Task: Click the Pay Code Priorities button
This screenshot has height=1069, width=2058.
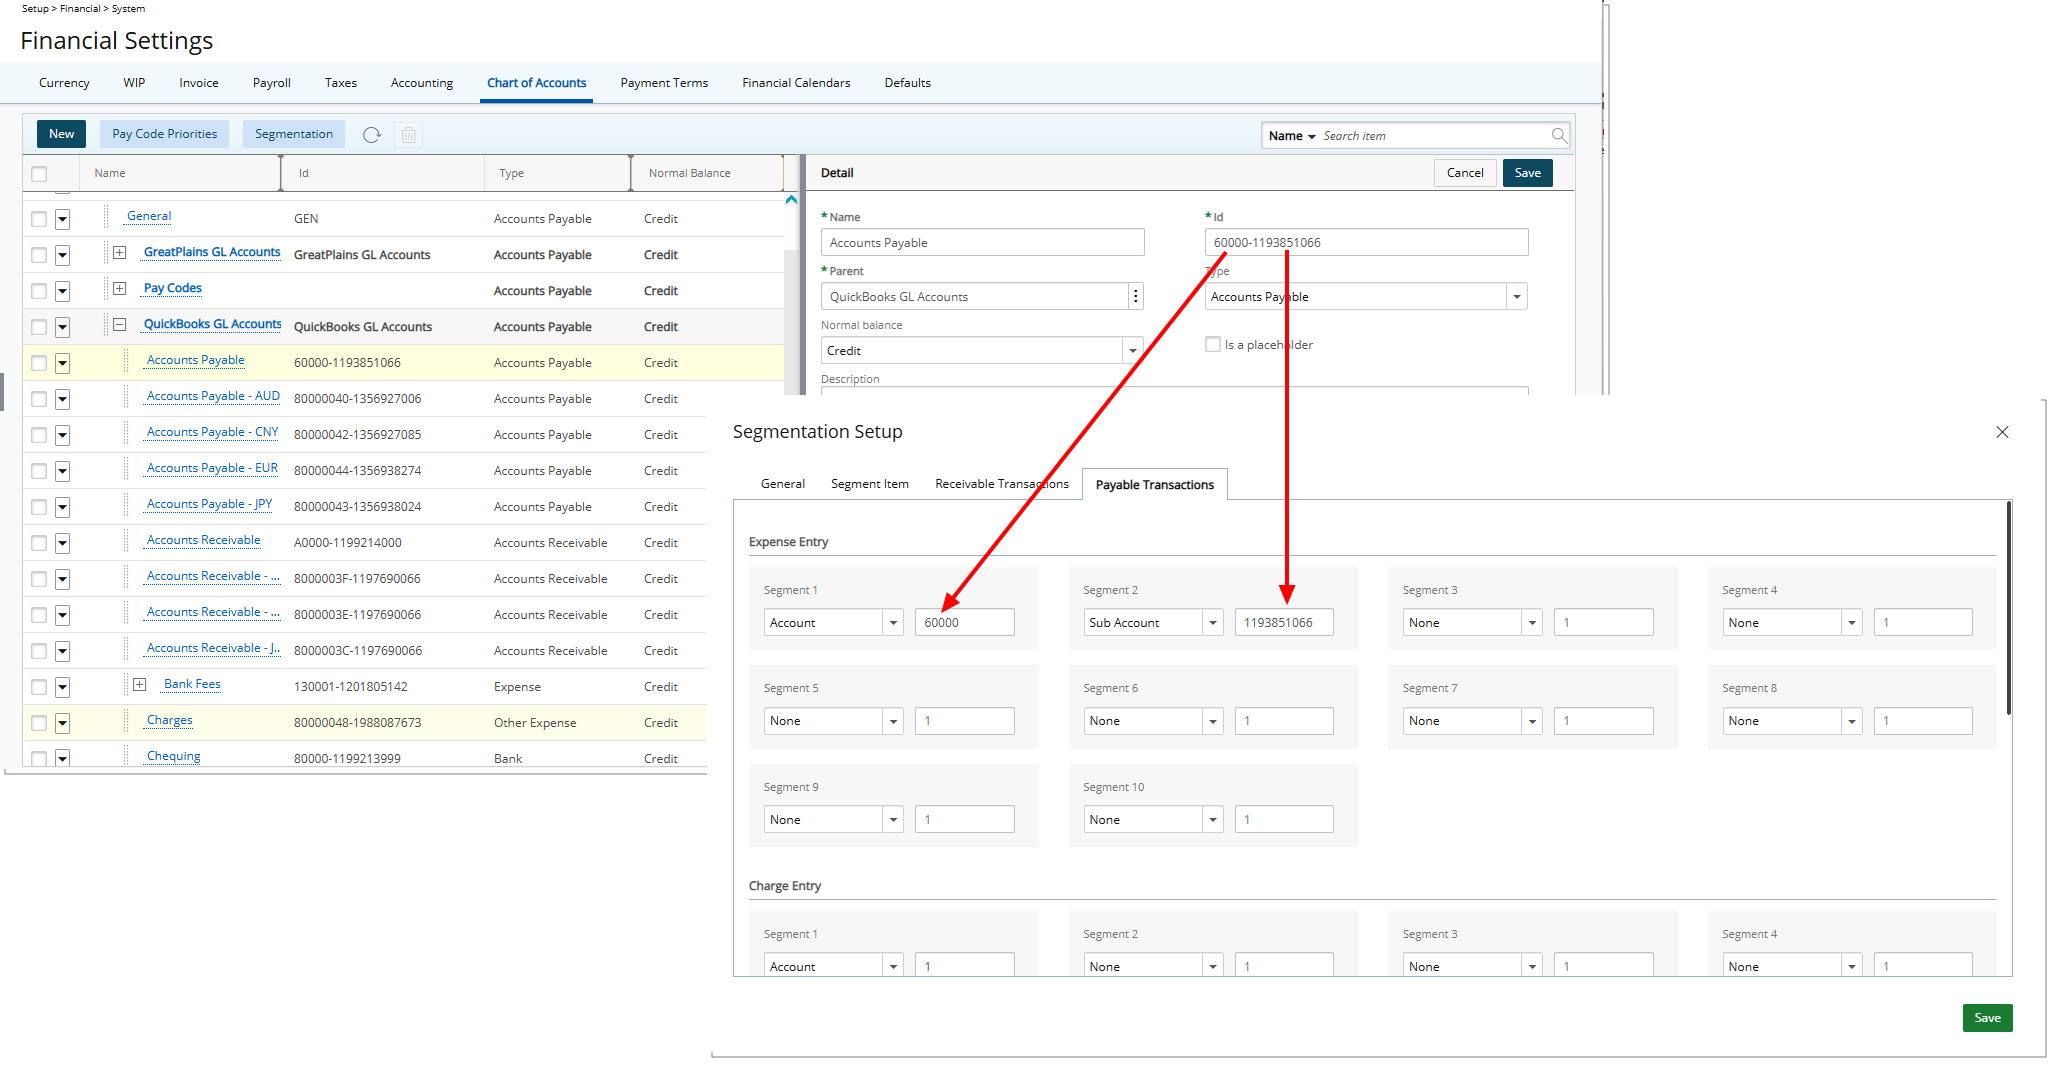Action: (164, 134)
